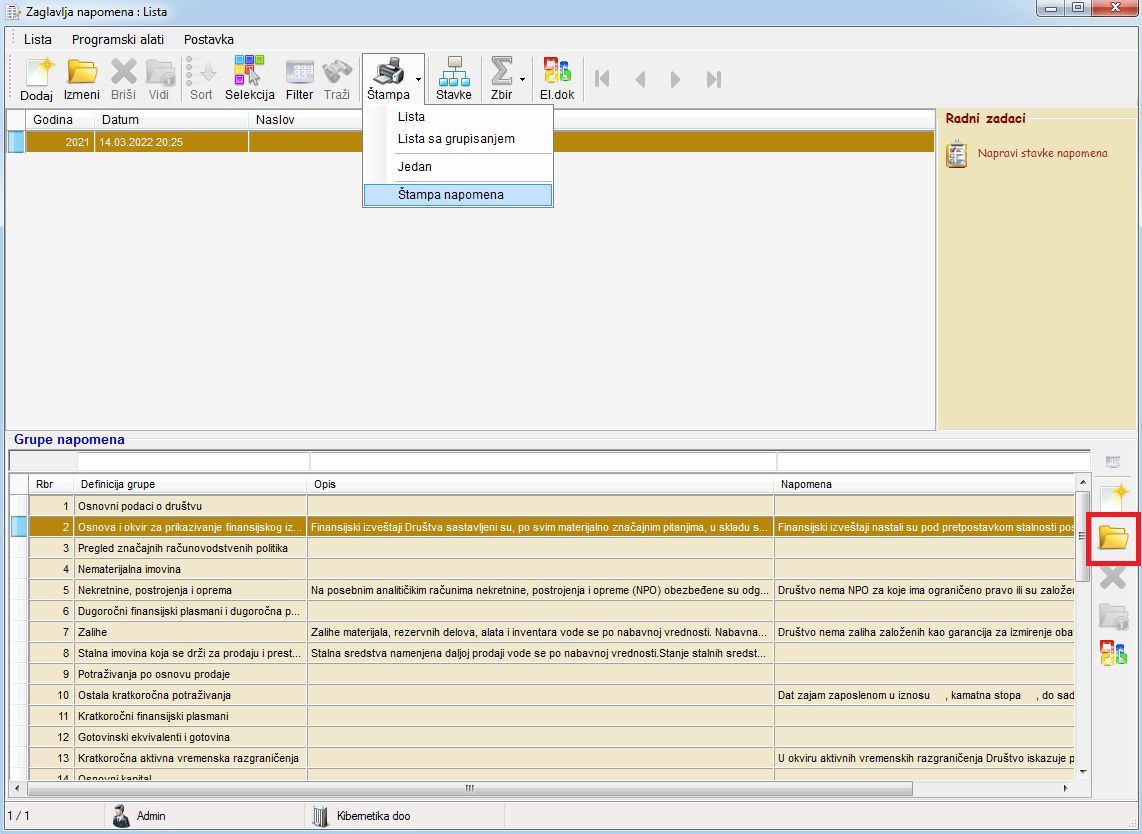The height and width of the screenshot is (834, 1142).
Task: Open the Selekcija tool
Action: [249, 78]
